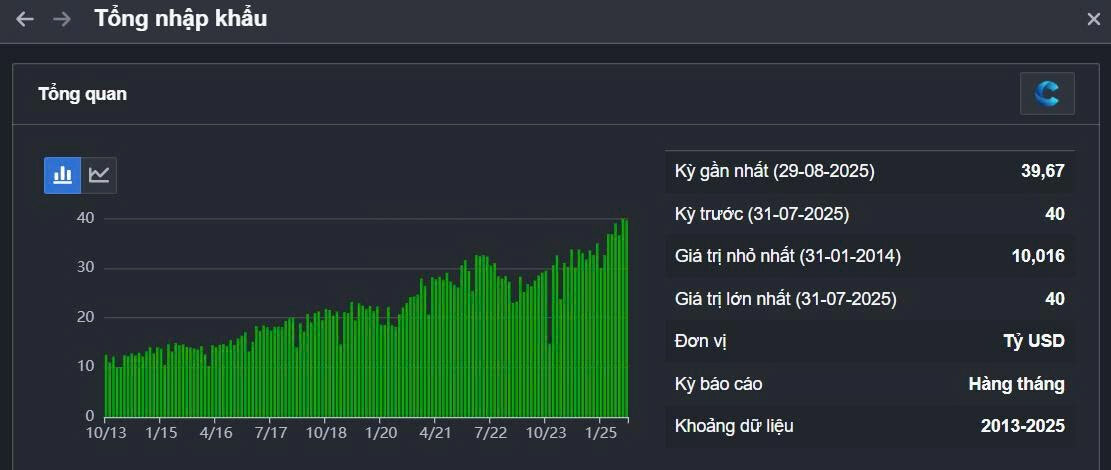Click the 4/16 x-axis label

tap(216, 432)
